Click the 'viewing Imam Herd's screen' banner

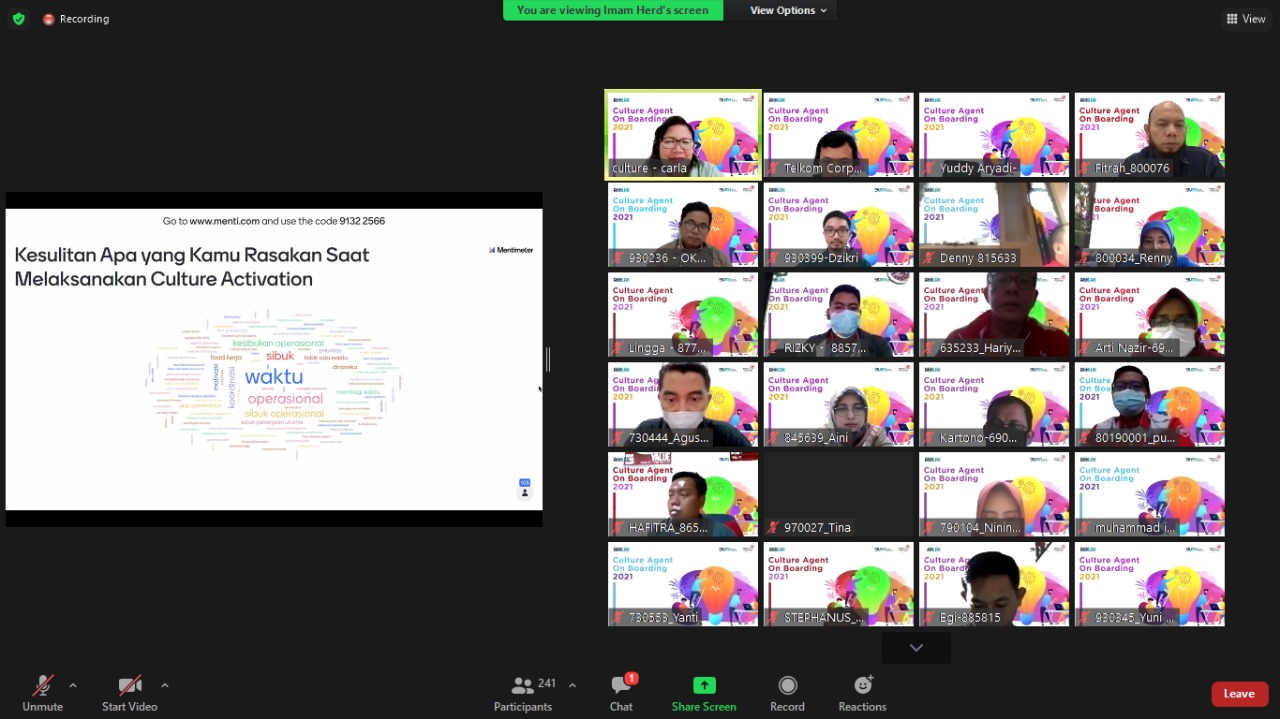[x=613, y=10]
